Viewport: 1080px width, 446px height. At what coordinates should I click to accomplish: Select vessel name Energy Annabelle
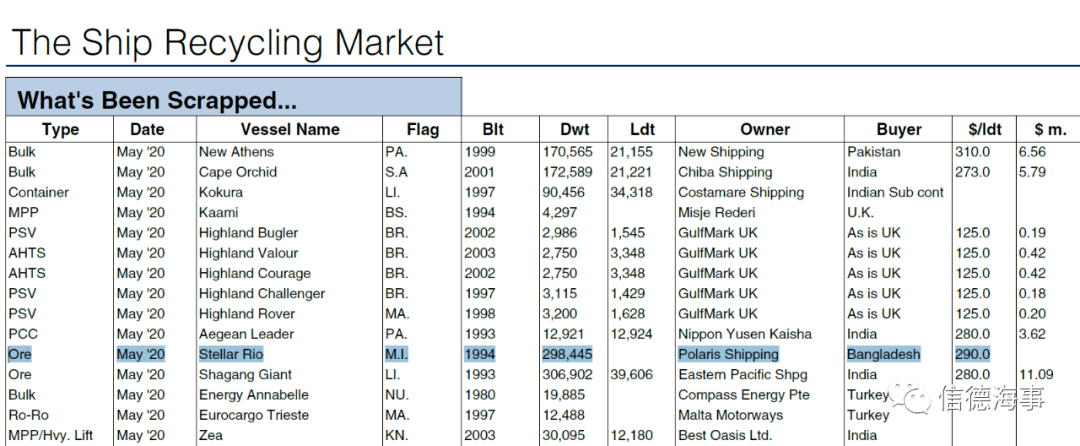pyautogui.click(x=253, y=395)
